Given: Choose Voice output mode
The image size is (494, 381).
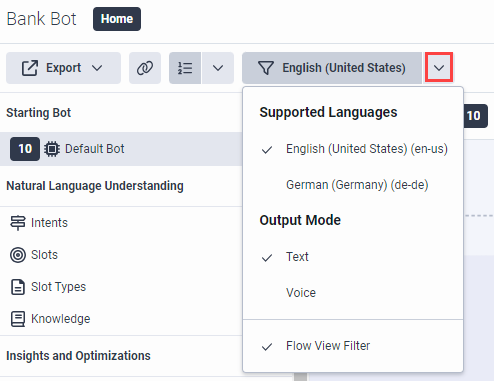Looking at the screenshot, I should (353, 293).
